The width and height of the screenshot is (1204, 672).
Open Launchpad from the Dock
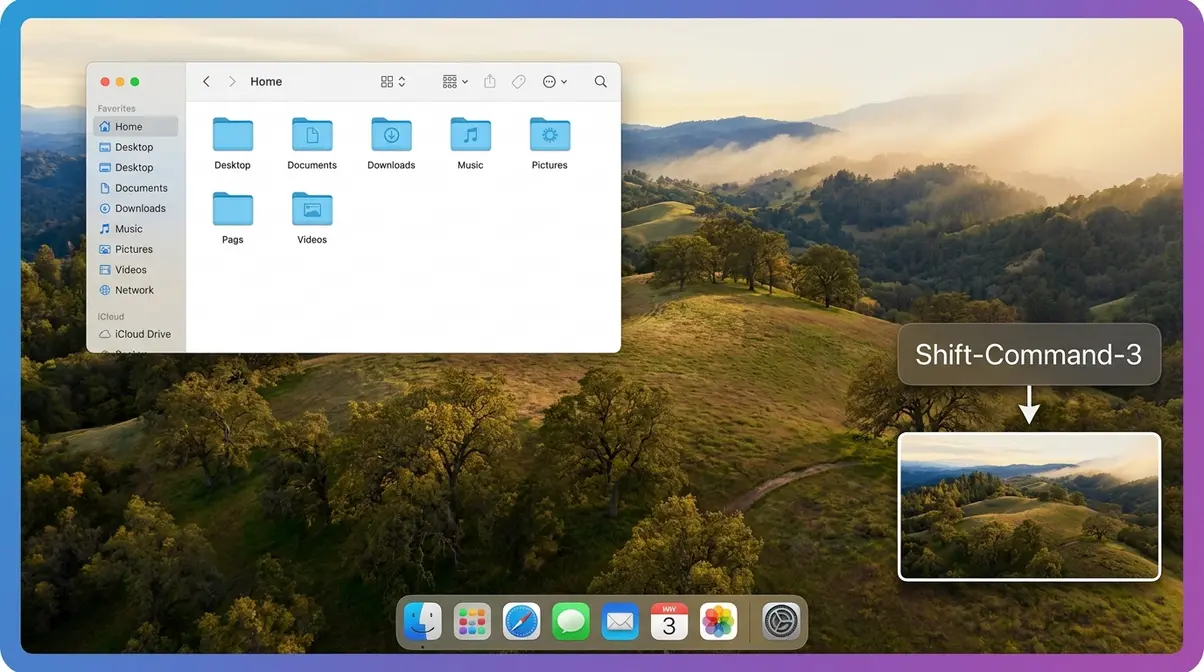pyautogui.click(x=472, y=621)
